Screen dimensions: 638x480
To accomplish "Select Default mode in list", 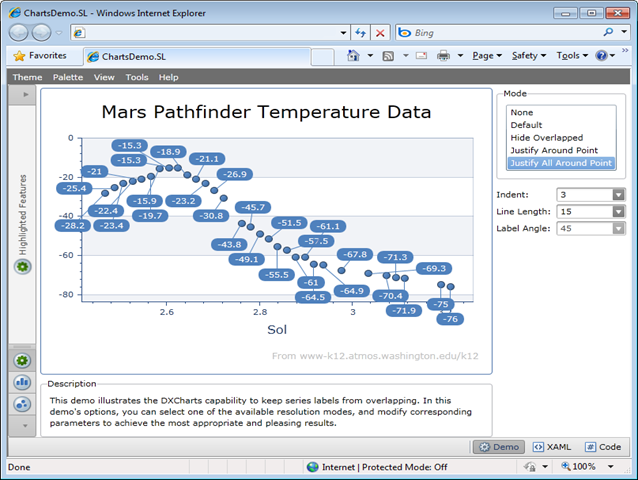I will click(561, 125).
